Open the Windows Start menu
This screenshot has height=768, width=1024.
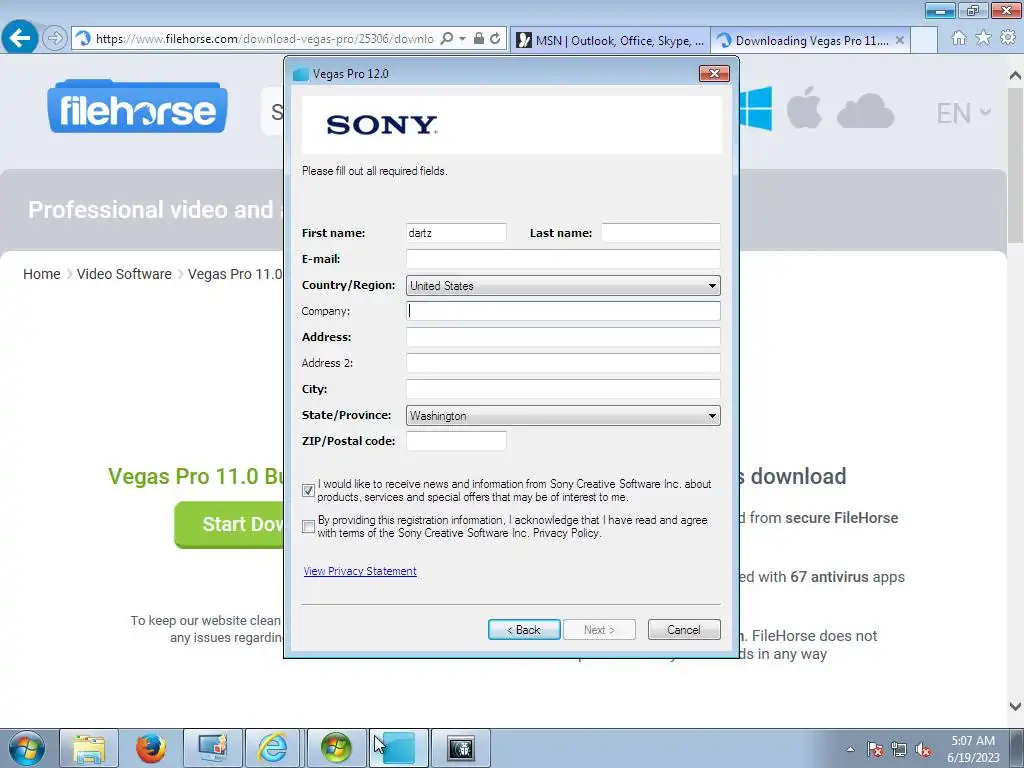click(27, 748)
